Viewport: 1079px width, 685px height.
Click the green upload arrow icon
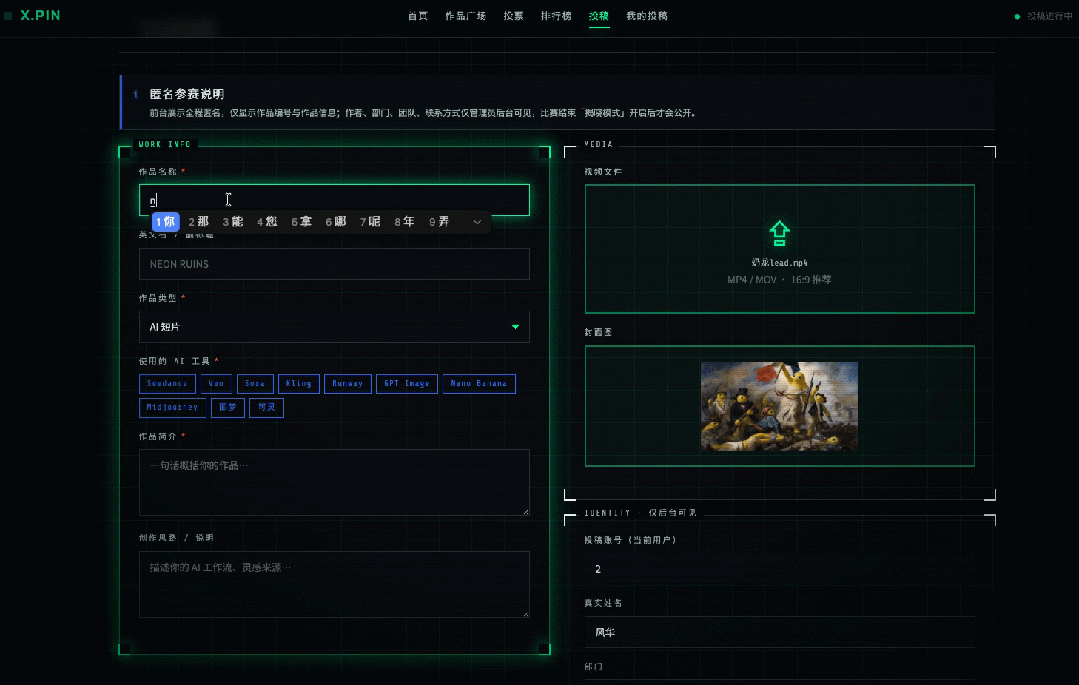point(779,233)
